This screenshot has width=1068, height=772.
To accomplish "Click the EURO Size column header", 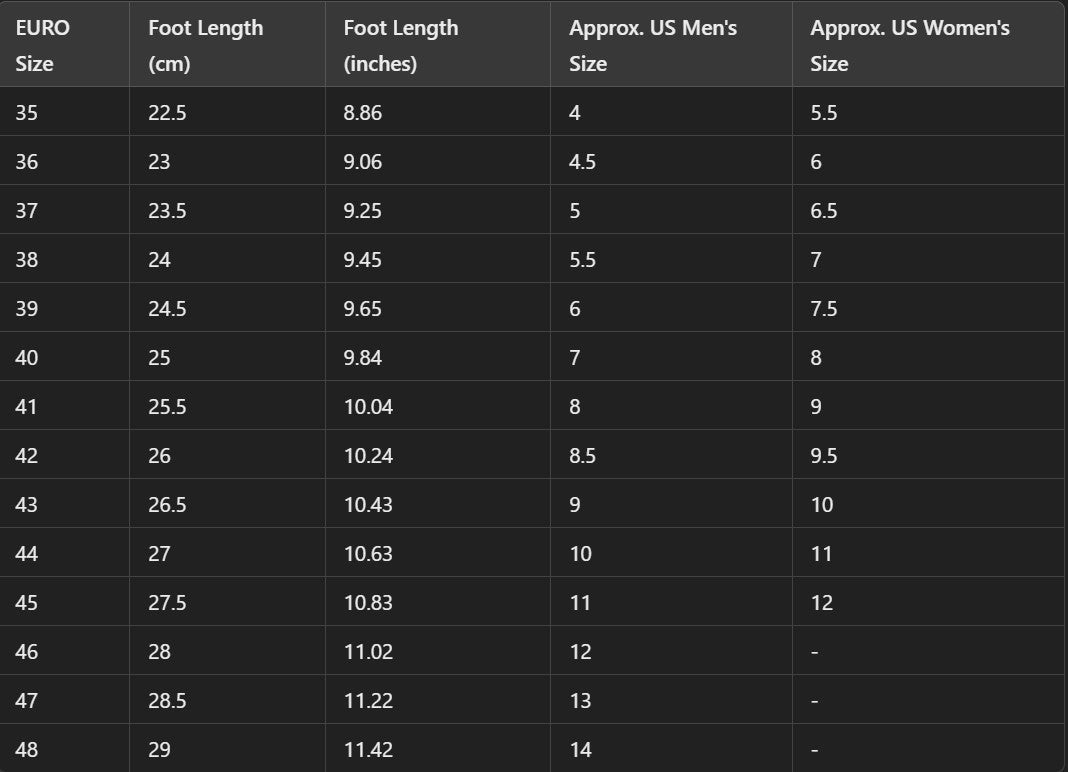I will pos(43,46).
